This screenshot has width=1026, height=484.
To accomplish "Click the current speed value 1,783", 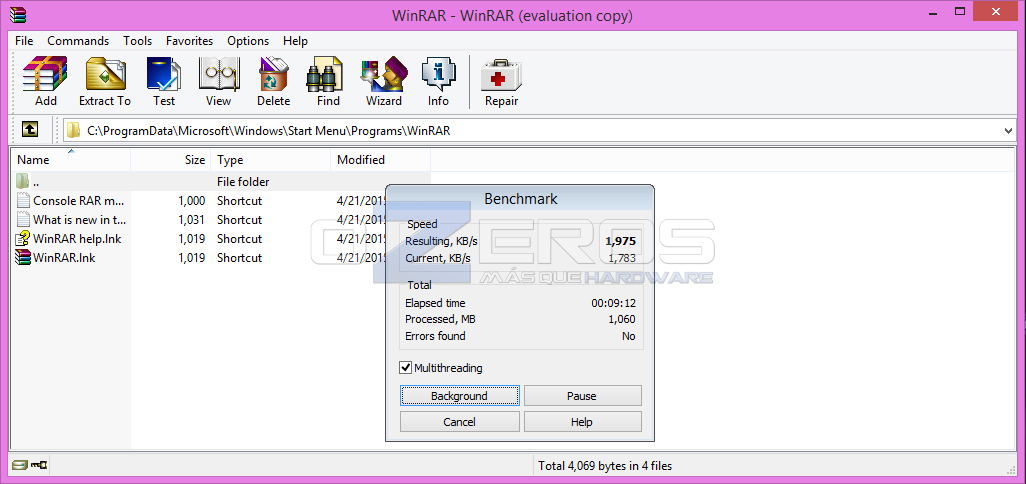I will click(622, 258).
